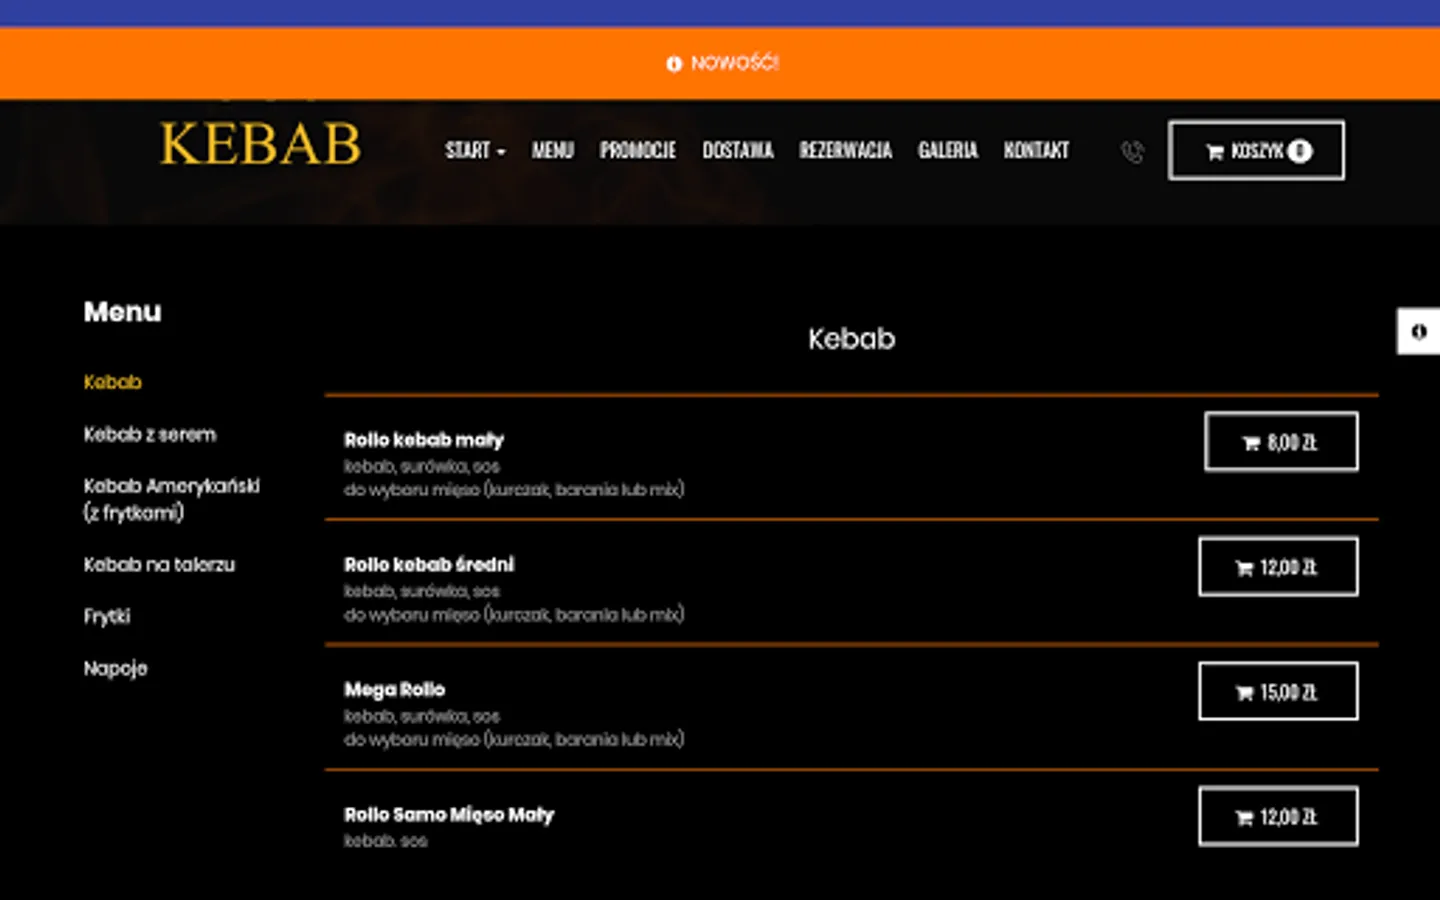Expand the info panel tab on the right edge

pos(1418,330)
